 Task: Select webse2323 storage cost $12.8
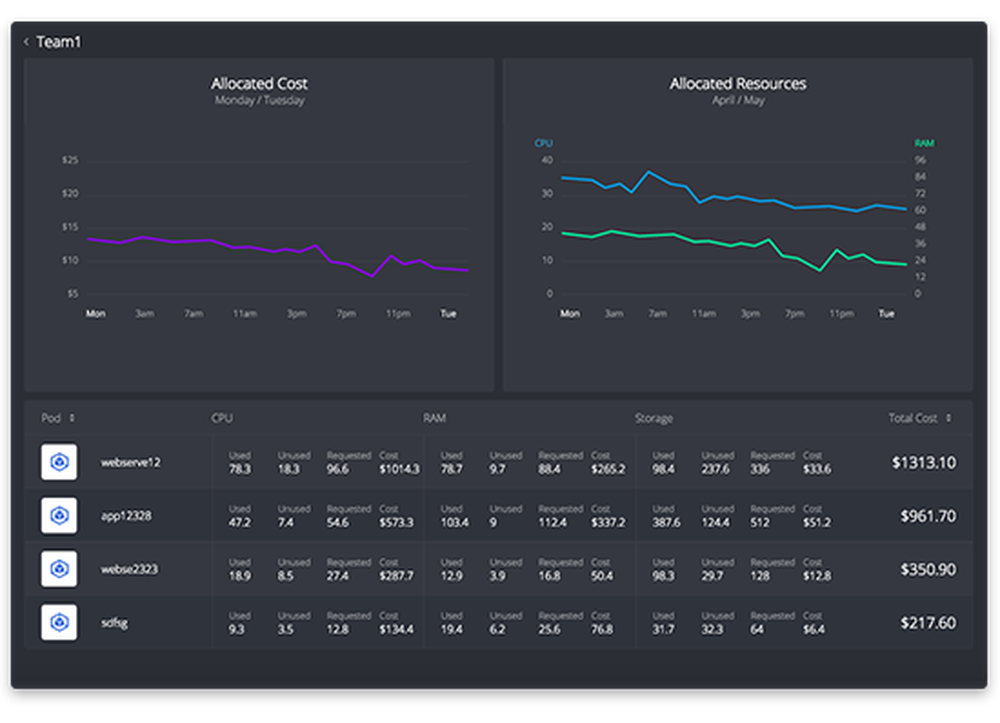(x=816, y=576)
